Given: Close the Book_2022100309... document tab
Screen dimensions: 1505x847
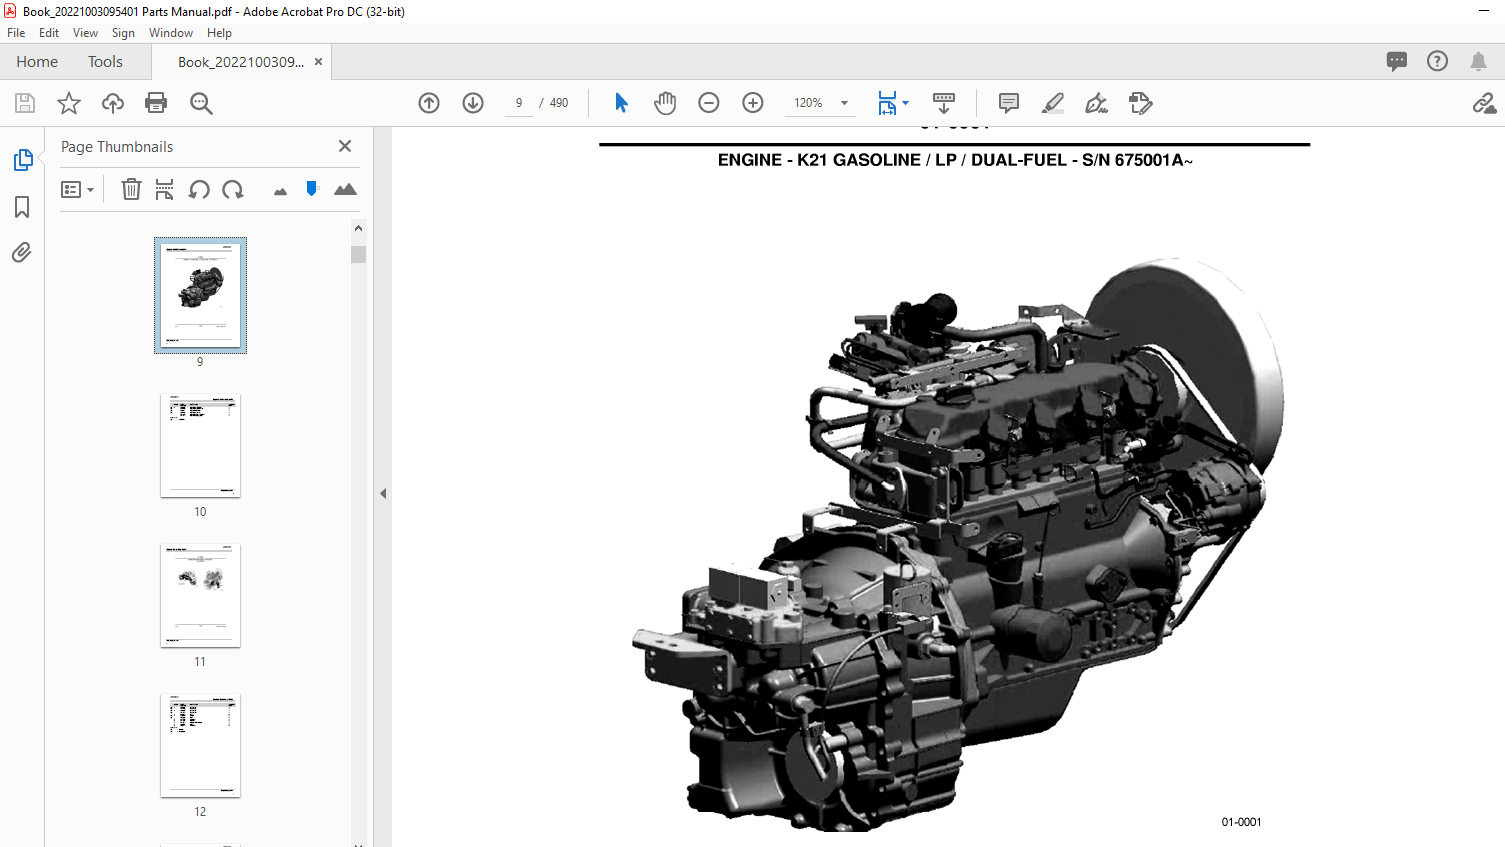Looking at the screenshot, I should click(319, 61).
